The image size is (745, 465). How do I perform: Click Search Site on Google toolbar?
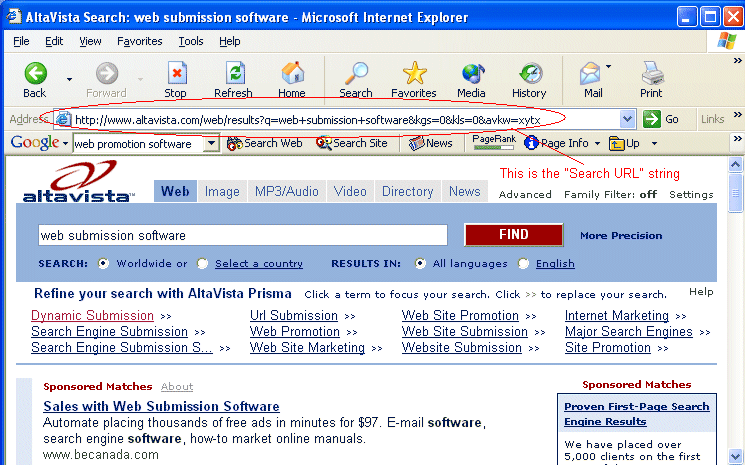(352, 143)
